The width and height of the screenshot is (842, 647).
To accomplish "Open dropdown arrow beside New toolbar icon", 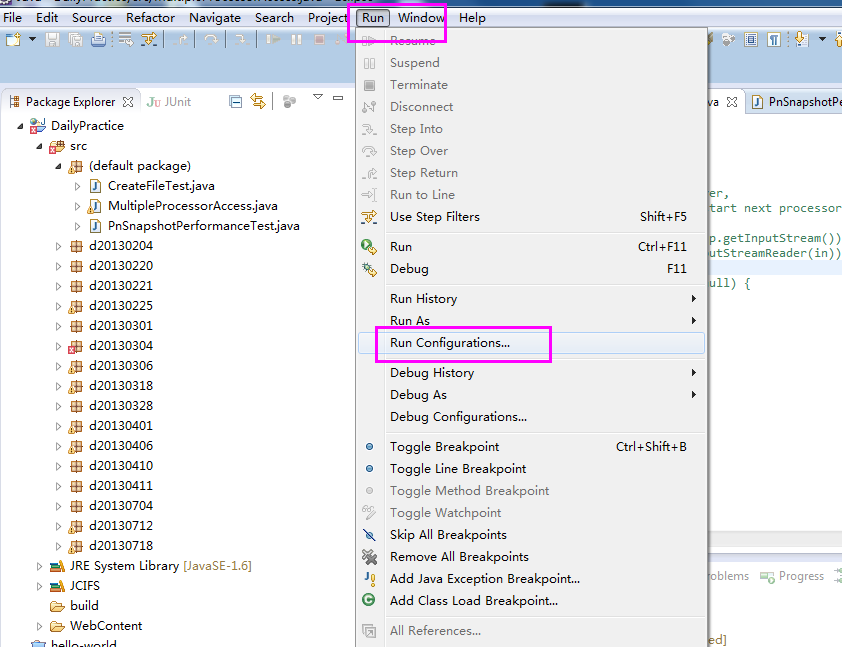I will pyautogui.click(x=32, y=39).
